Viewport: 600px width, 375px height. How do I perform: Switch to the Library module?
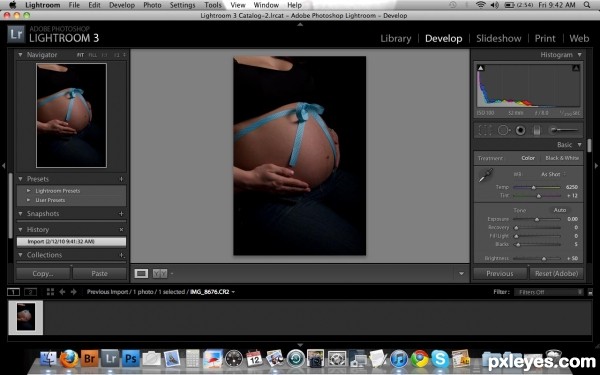tap(396, 39)
